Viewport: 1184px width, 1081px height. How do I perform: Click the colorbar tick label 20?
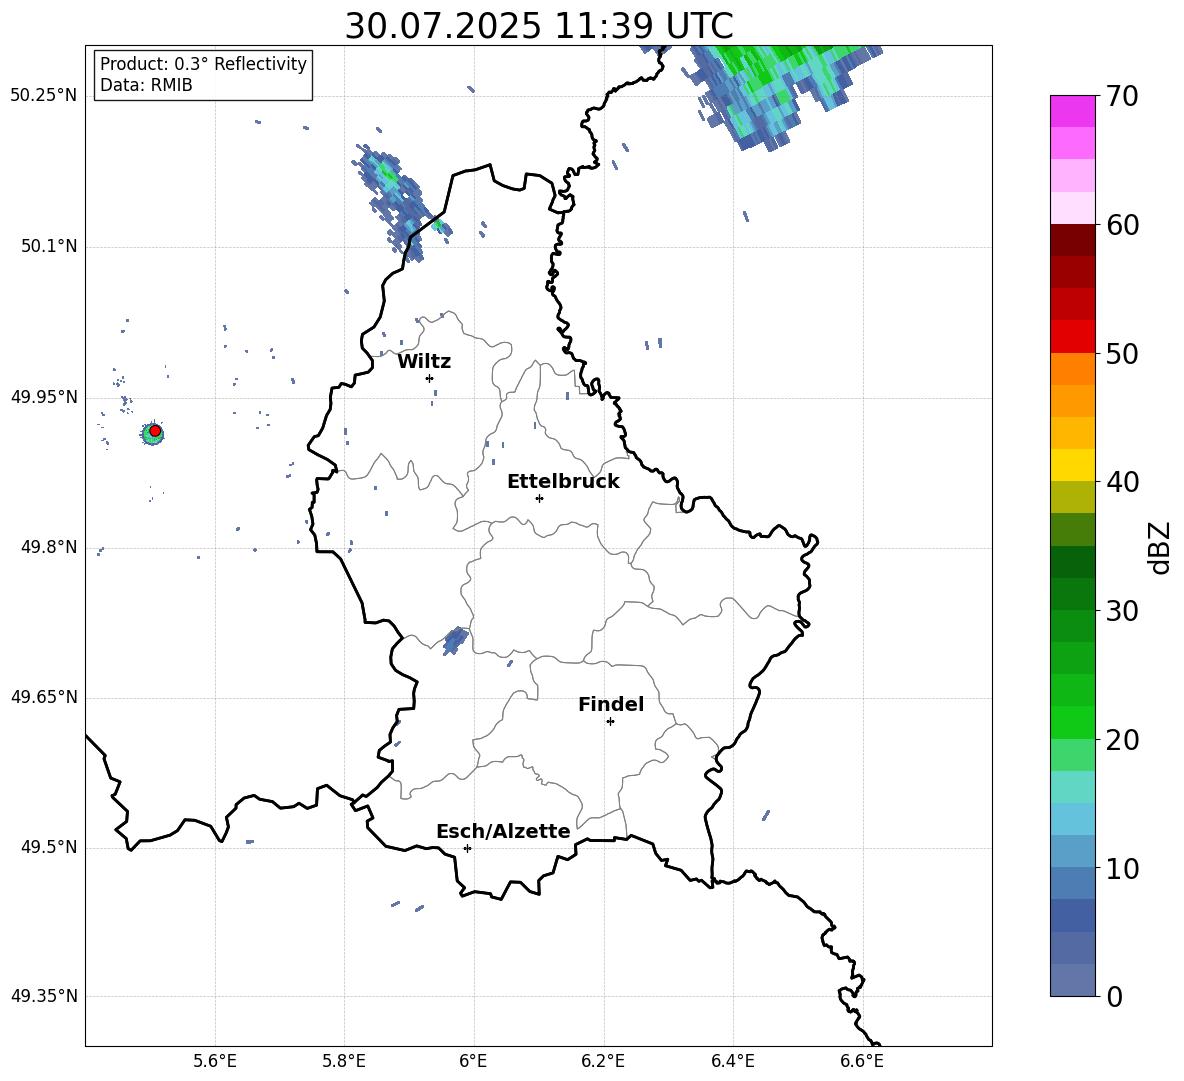[1122, 740]
